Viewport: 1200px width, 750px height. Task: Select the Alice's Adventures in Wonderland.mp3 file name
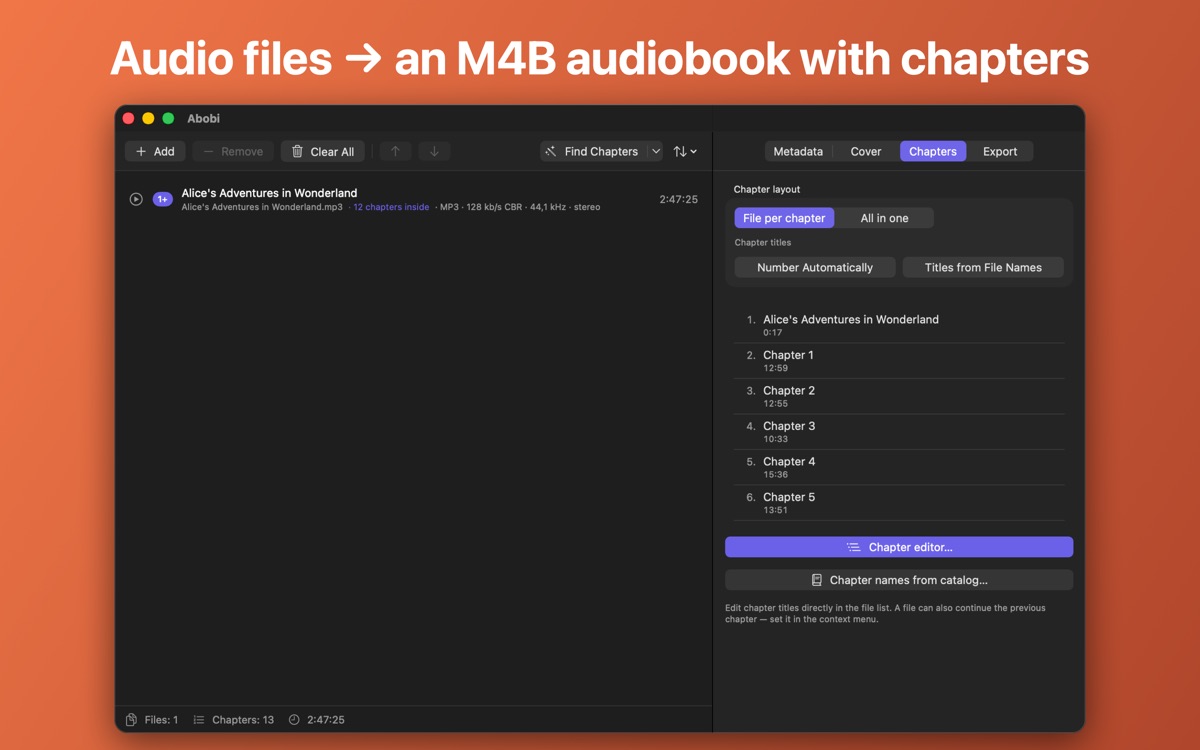262,207
